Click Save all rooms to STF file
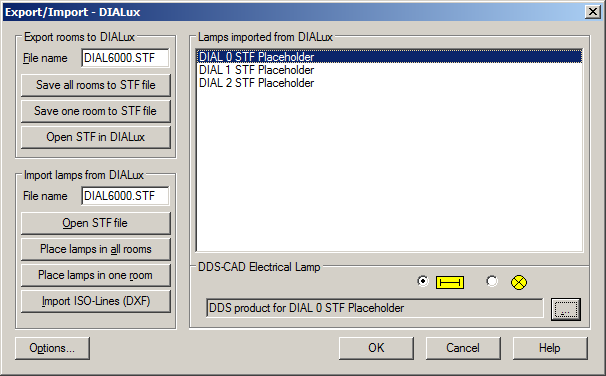This screenshot has height=376, width=606. (95, 85)
